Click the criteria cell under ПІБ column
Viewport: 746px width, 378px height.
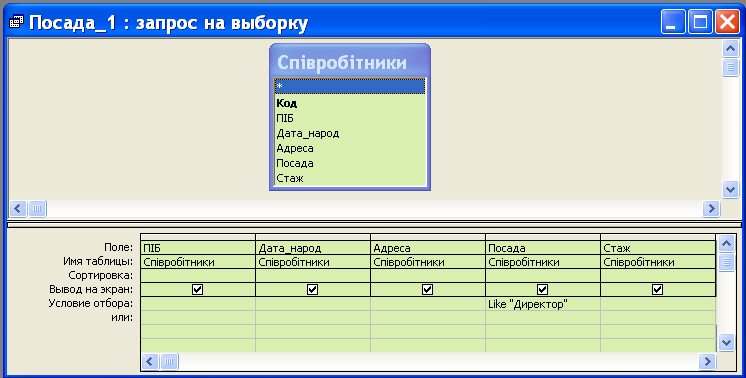198,304
